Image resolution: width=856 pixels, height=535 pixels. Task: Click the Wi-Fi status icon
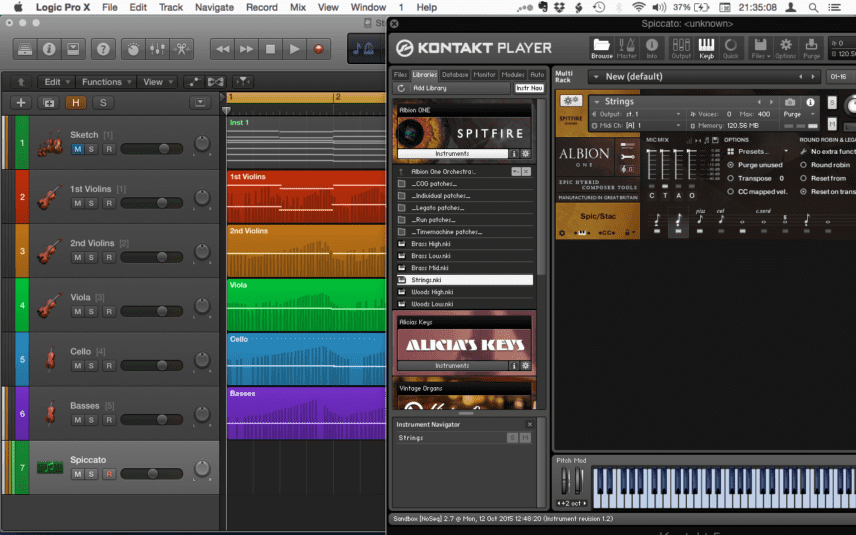[638, 7]
